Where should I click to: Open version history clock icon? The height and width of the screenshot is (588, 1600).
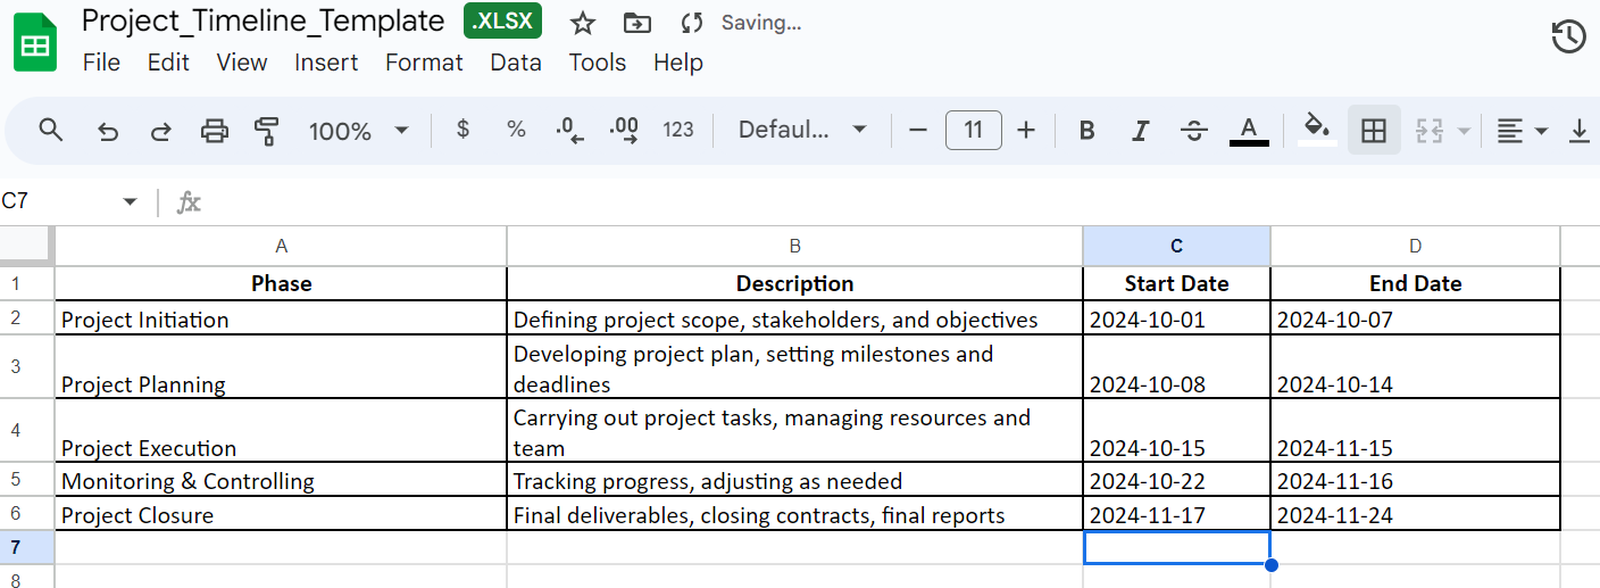click(x=1568, y=37)
